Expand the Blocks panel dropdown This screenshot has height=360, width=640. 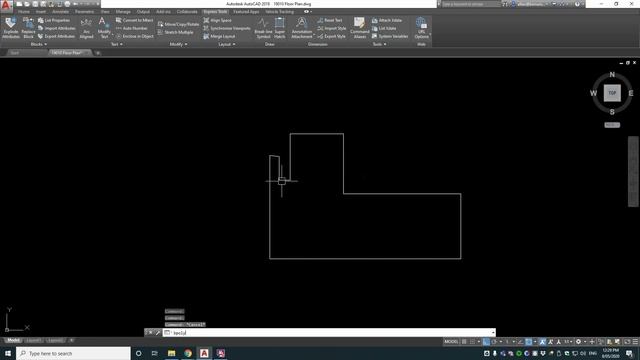tap(39, 44)
